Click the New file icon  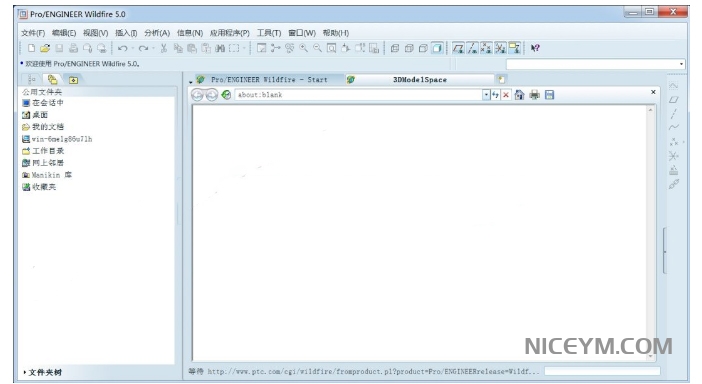(31, 48)
